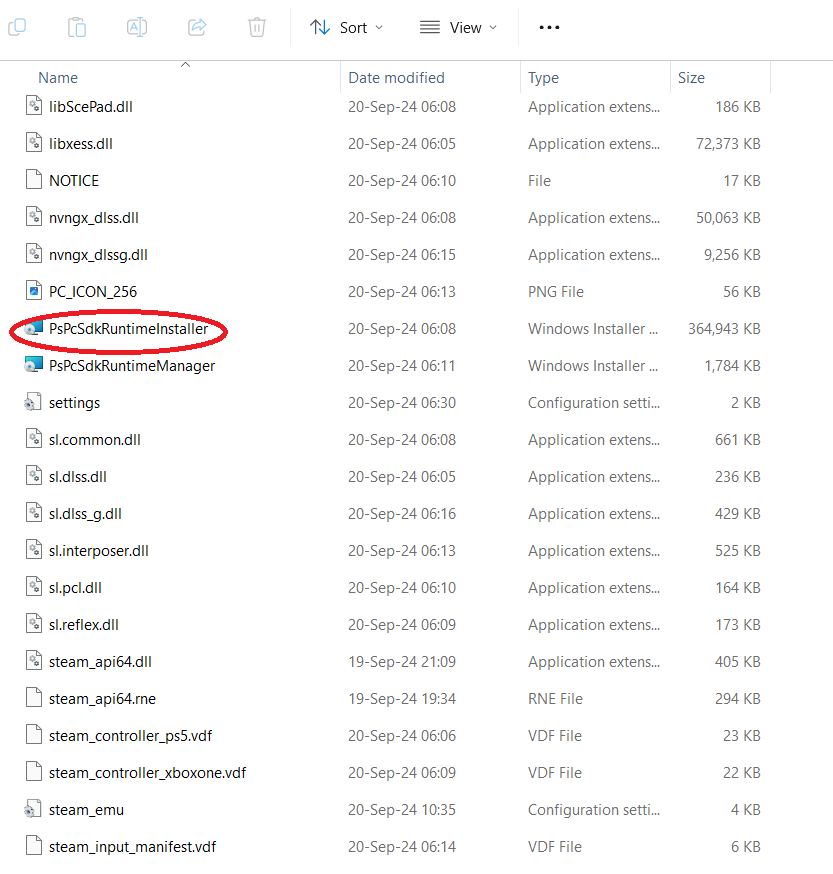
Task: Click the sl.interposer.dll file name
Action: coord(99,551)
